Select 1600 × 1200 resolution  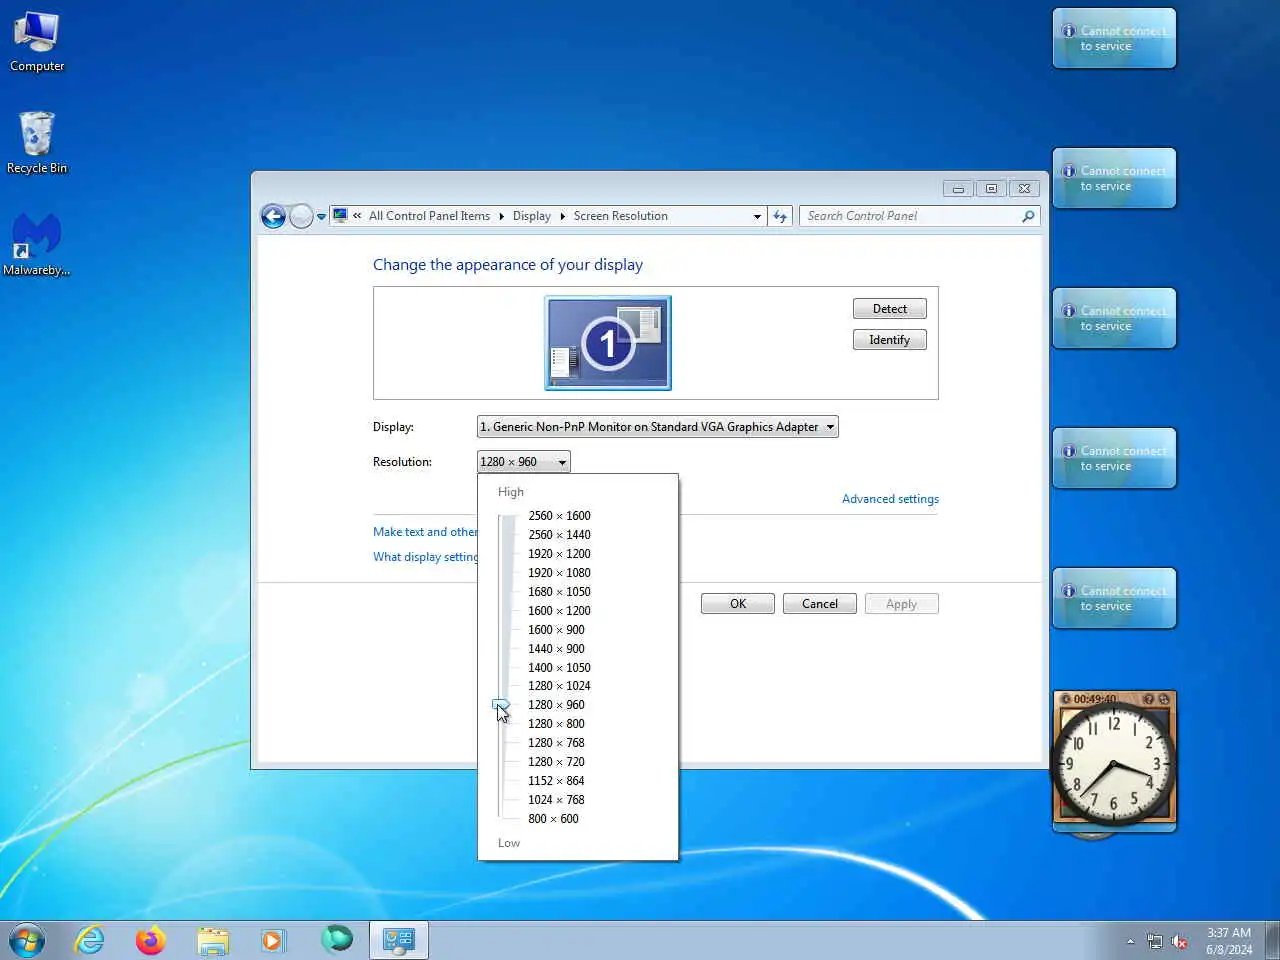click(559, 611)
